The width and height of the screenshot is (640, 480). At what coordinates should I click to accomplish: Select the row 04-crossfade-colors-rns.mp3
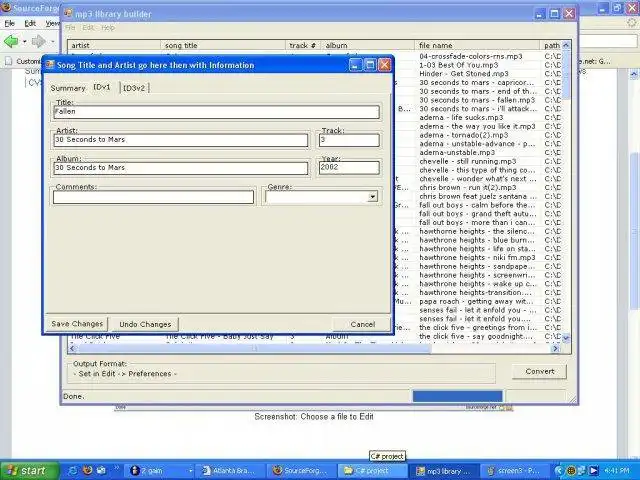point(471,56)
